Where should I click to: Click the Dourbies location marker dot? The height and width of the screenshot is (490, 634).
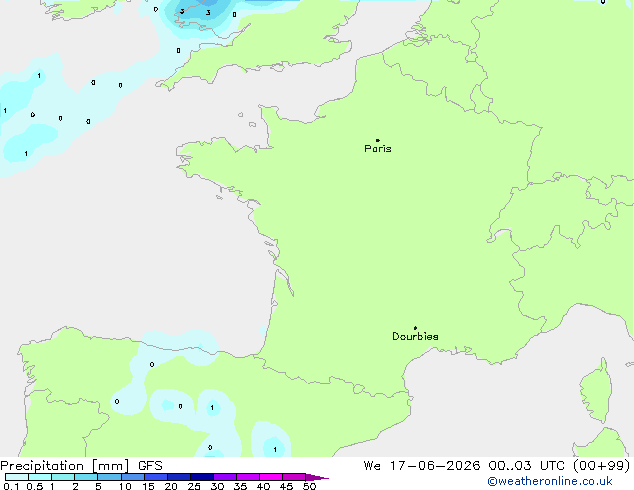415,328
